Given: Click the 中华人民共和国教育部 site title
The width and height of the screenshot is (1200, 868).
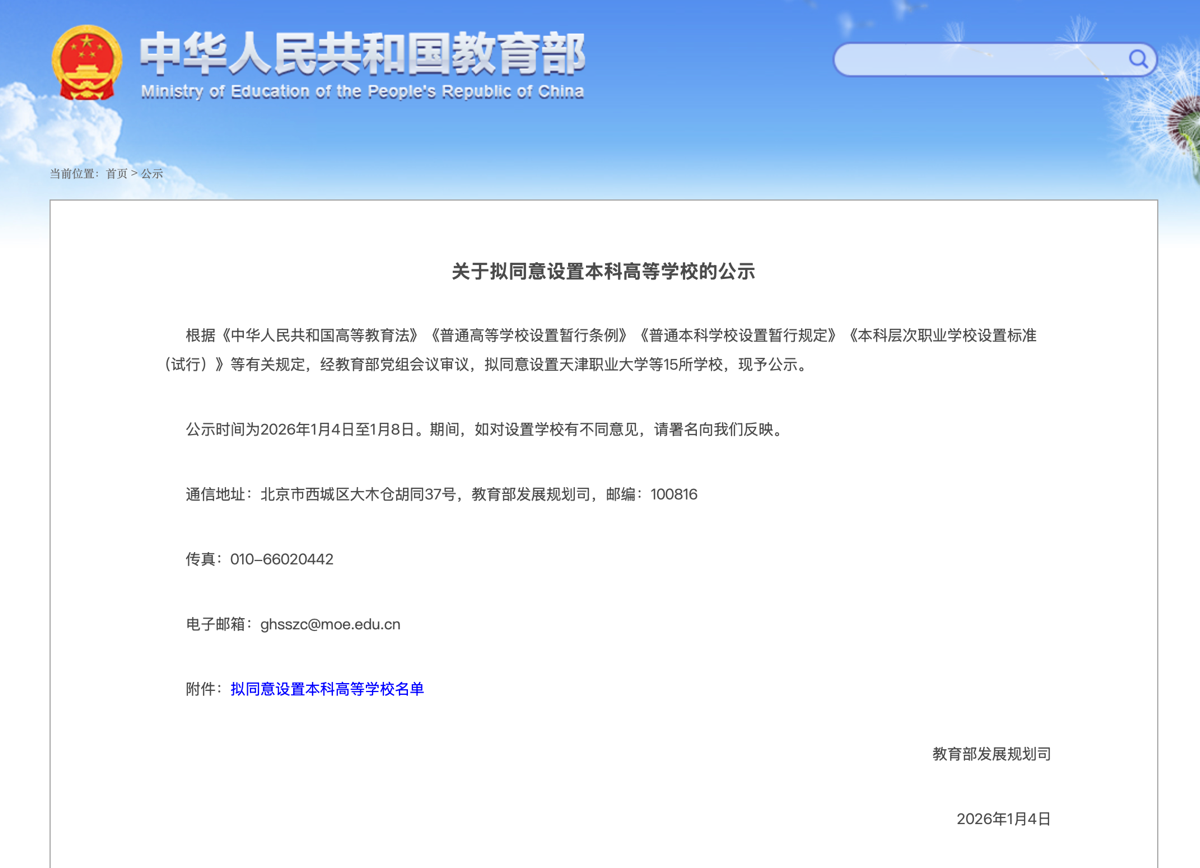Looking at the screenshot, I should (x=362, y=53).
